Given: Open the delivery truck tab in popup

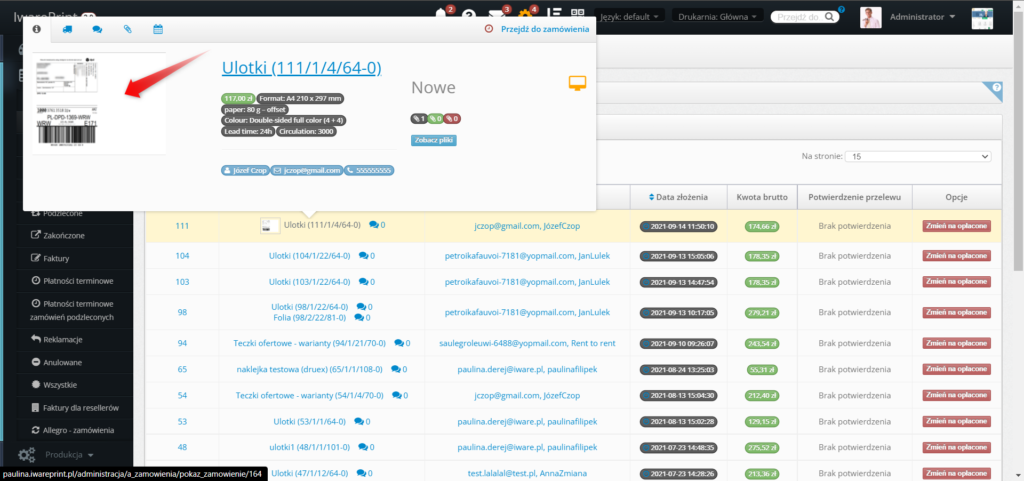Looking at the screenshot, I should [x=67, y=29].
